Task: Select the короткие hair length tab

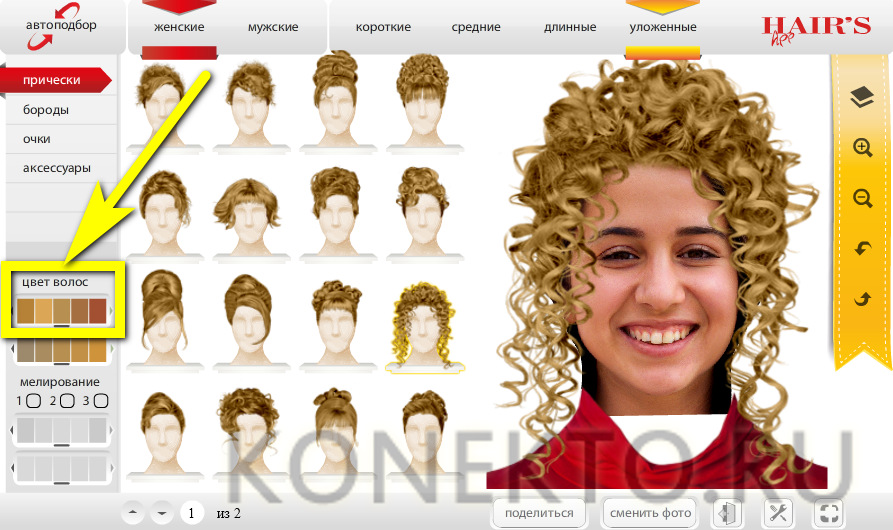Action: pyautogui.click(x=381, y=28)
